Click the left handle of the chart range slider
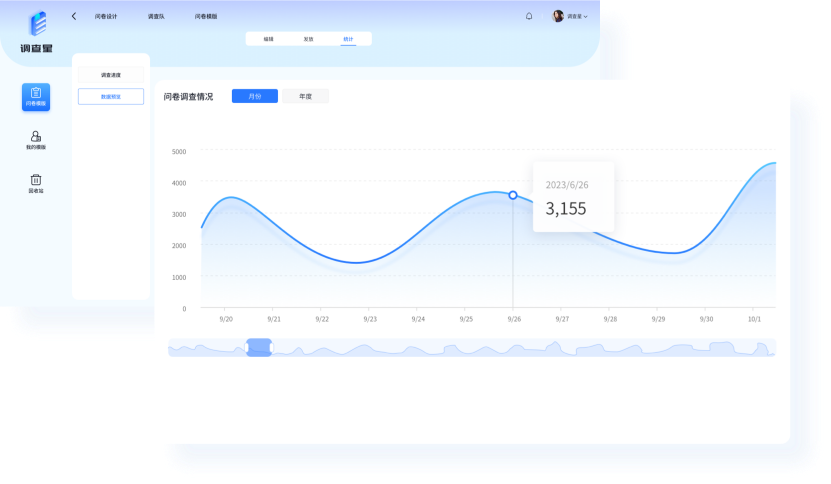 pos(247,347)
